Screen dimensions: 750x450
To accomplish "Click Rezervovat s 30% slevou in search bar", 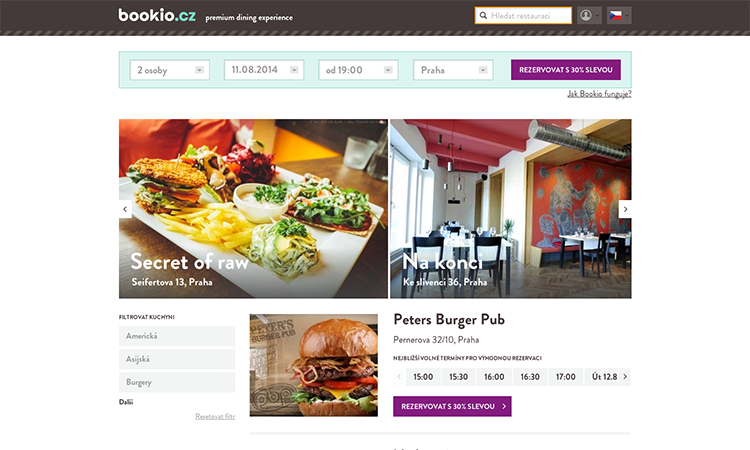I will pyautogui.click(x=566, y=70).
